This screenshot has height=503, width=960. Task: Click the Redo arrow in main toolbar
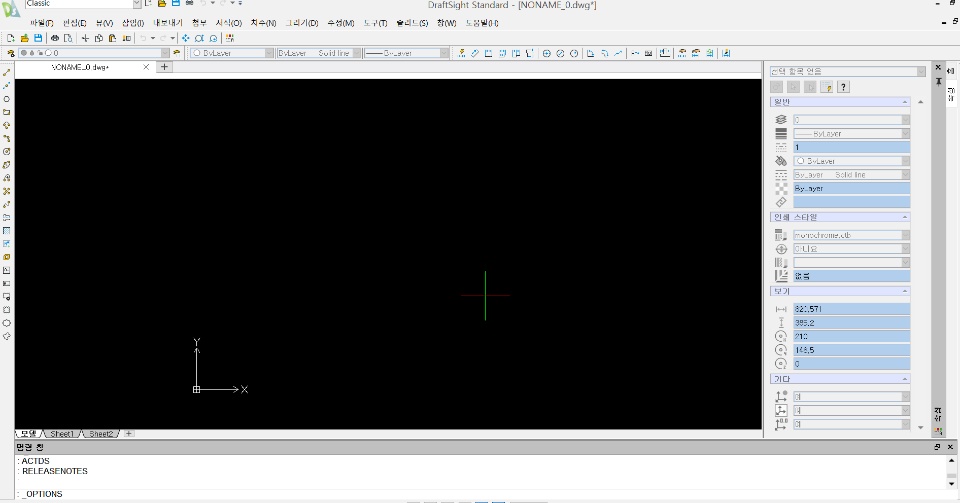(x=163, y=38)
